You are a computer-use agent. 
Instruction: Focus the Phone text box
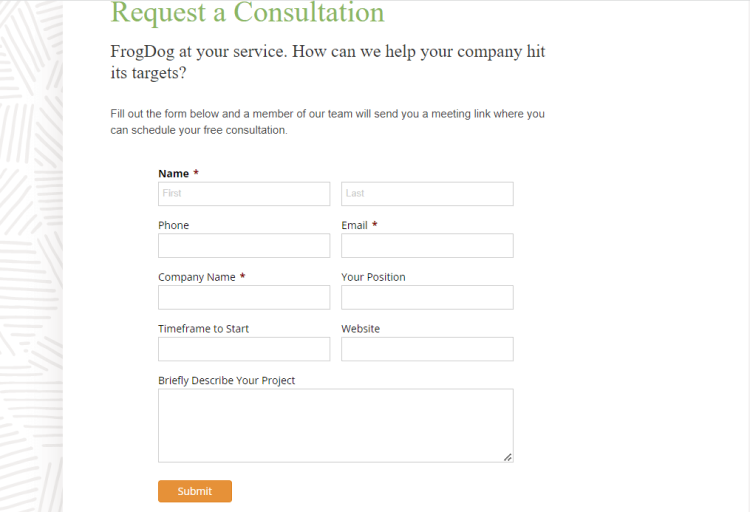click(244, 245)
